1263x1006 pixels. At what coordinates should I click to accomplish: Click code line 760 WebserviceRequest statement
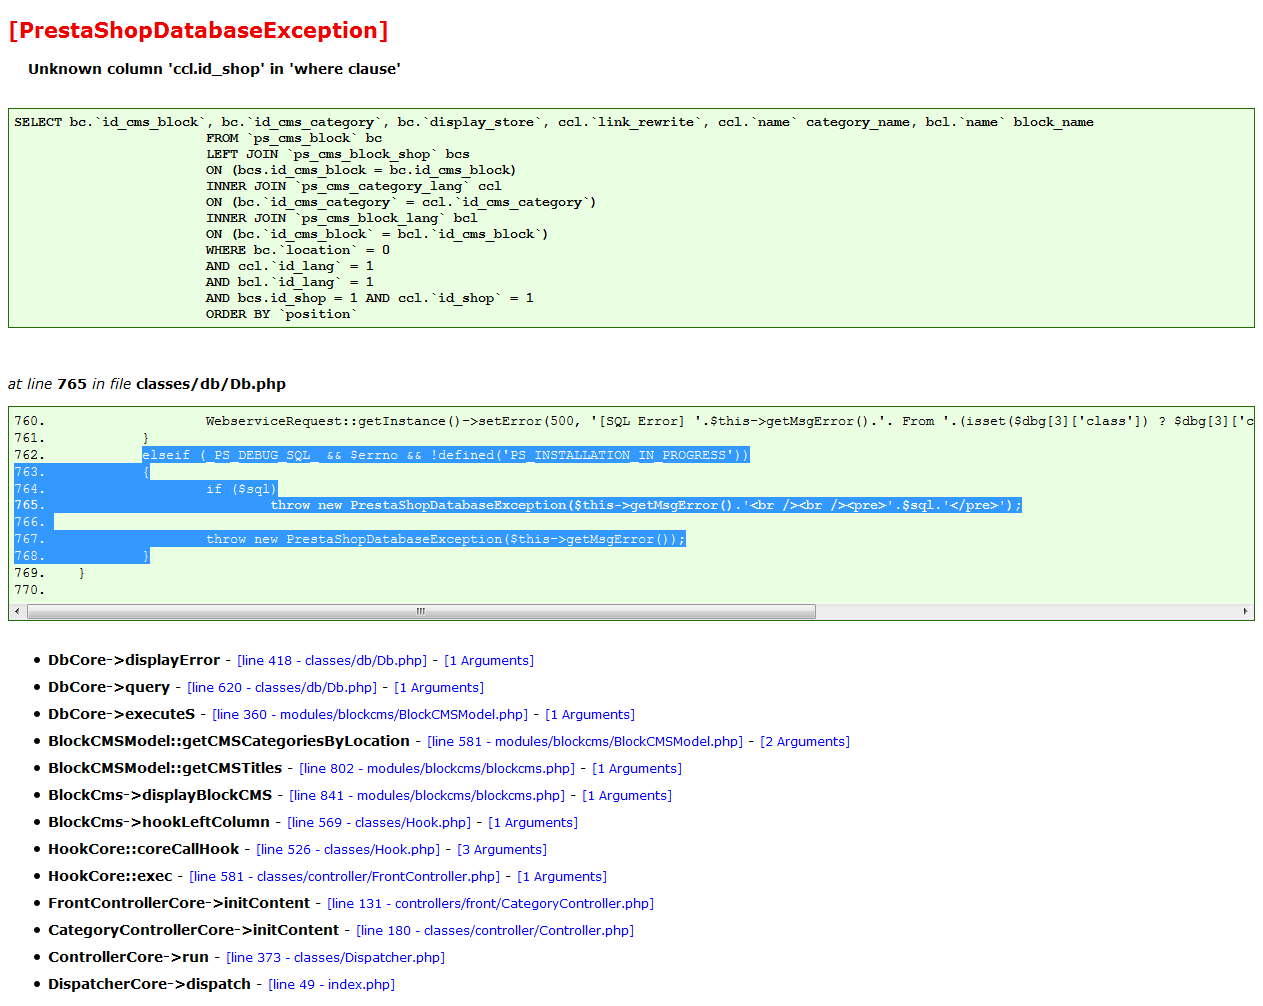coord(729,422)
